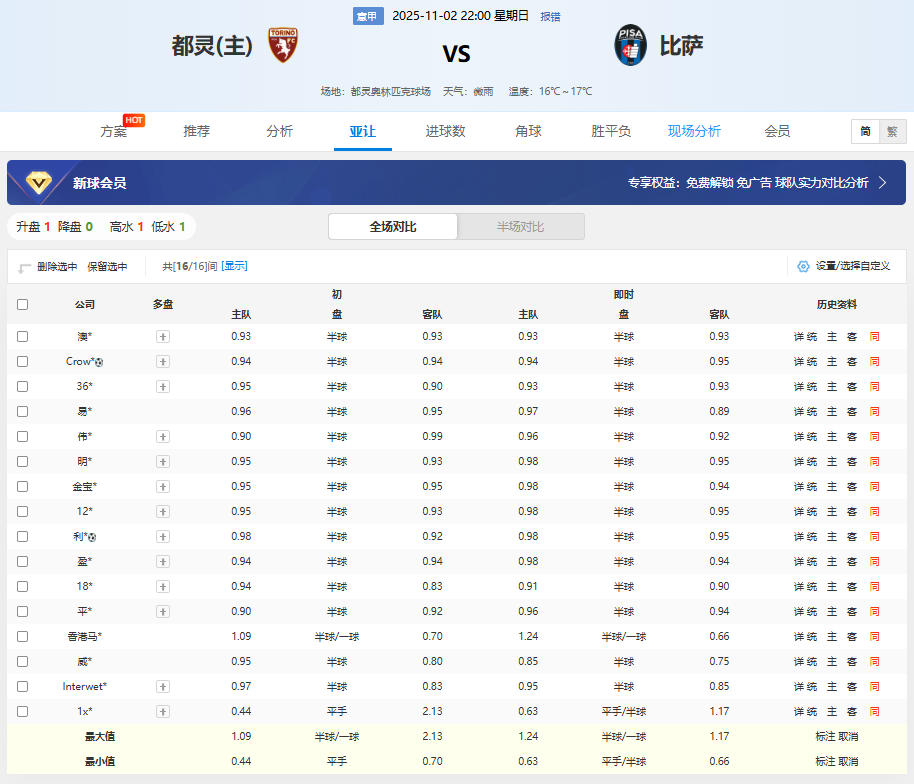Click the gold diamond VIP member icon
Viewport: 914px width, 784px height.
[x=41, y=183]
